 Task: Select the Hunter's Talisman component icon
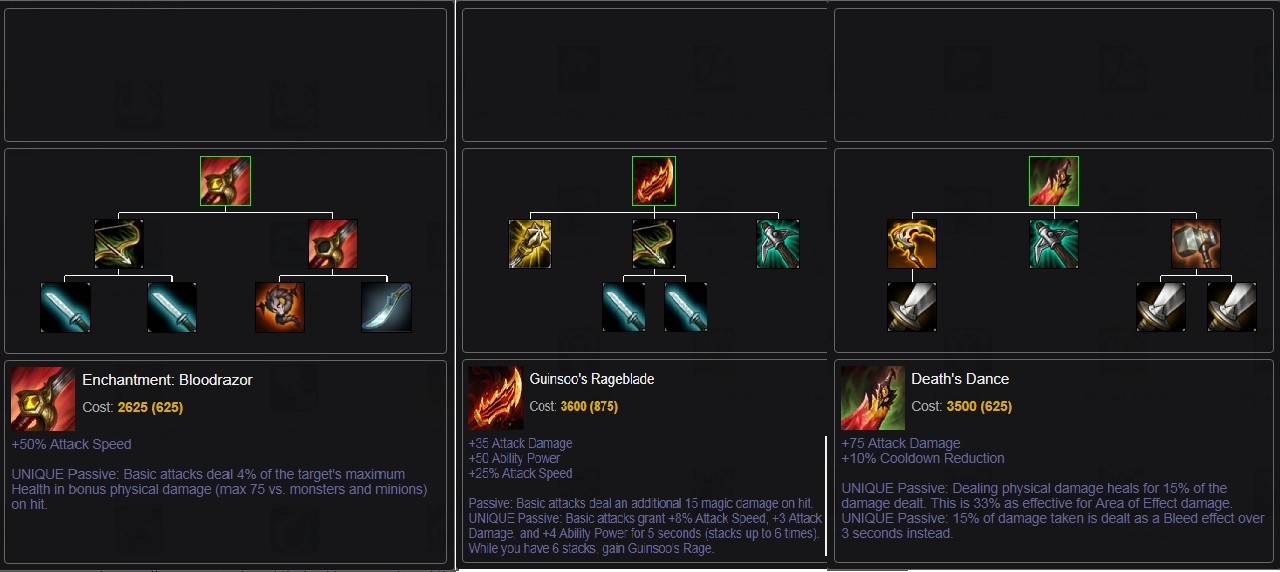(x=280, y=307)
